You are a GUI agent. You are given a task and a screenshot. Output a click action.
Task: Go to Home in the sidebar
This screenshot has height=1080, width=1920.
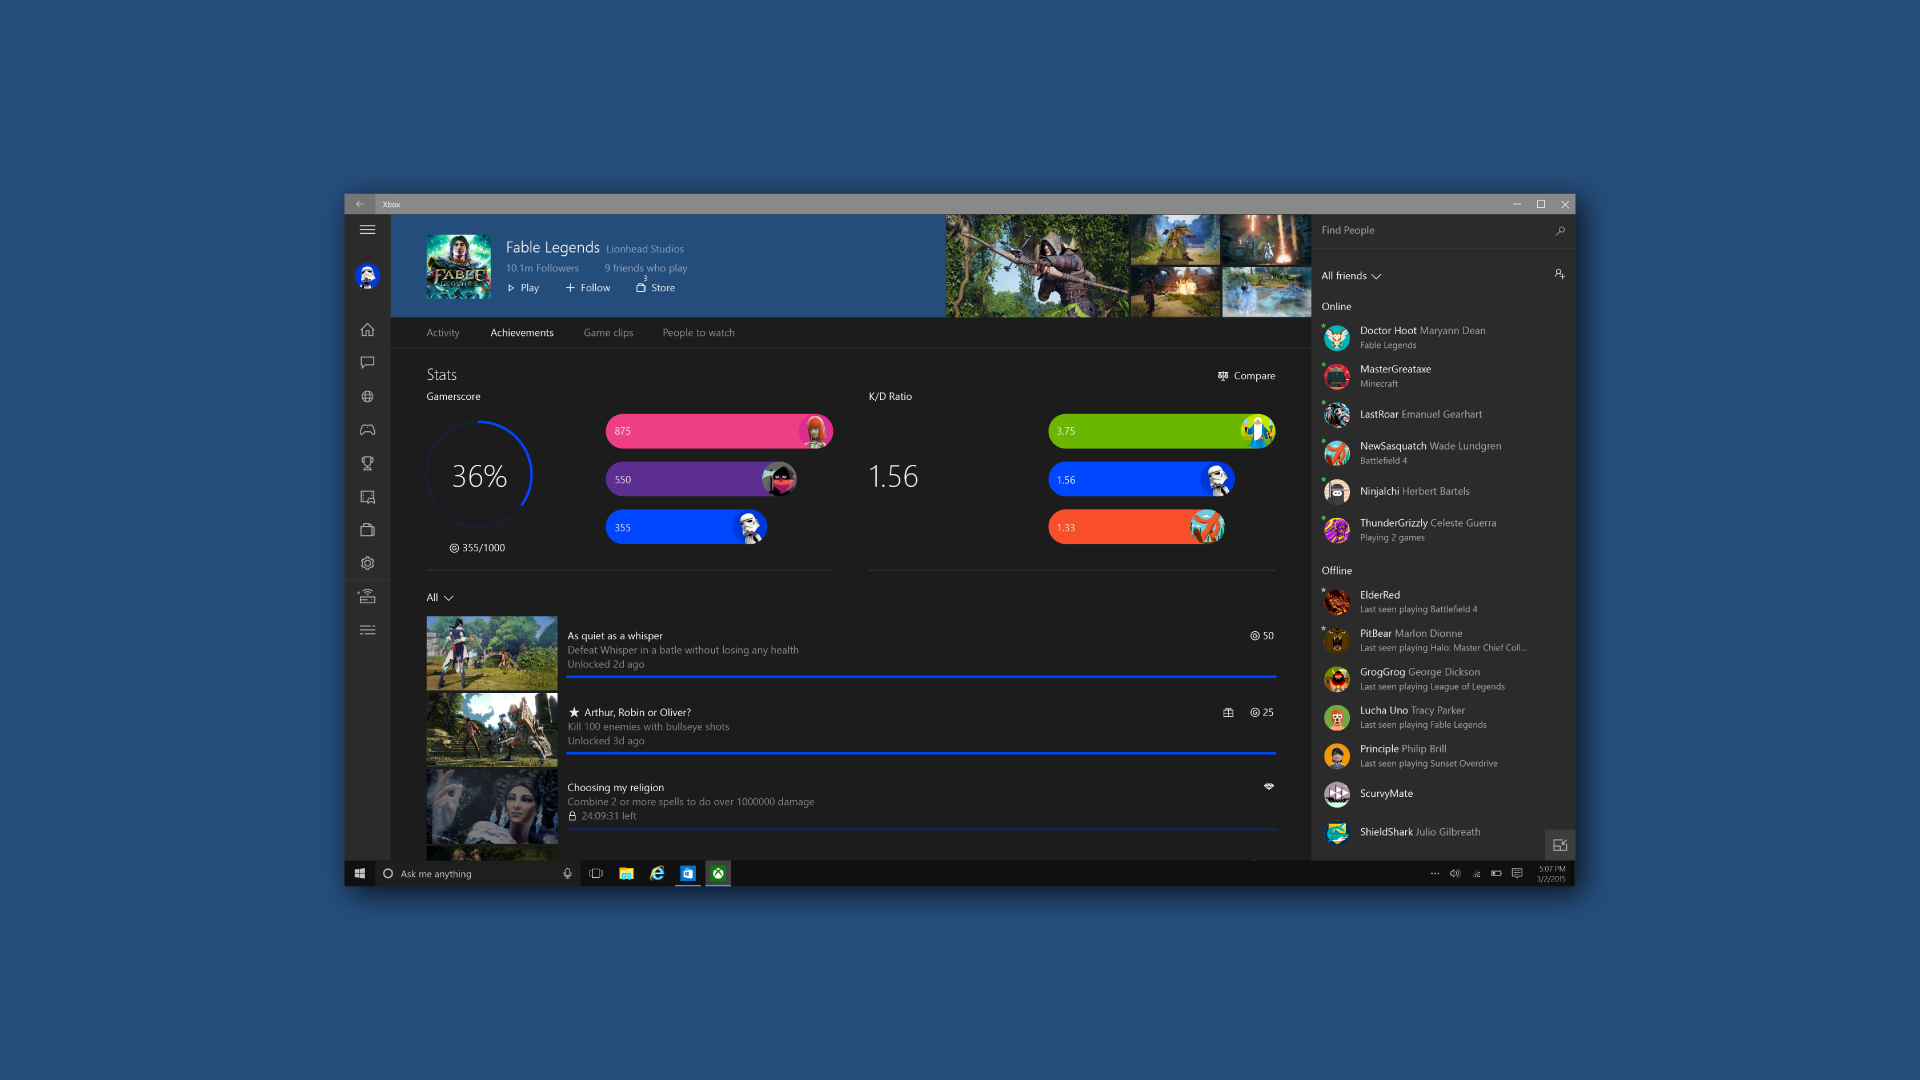367,329
